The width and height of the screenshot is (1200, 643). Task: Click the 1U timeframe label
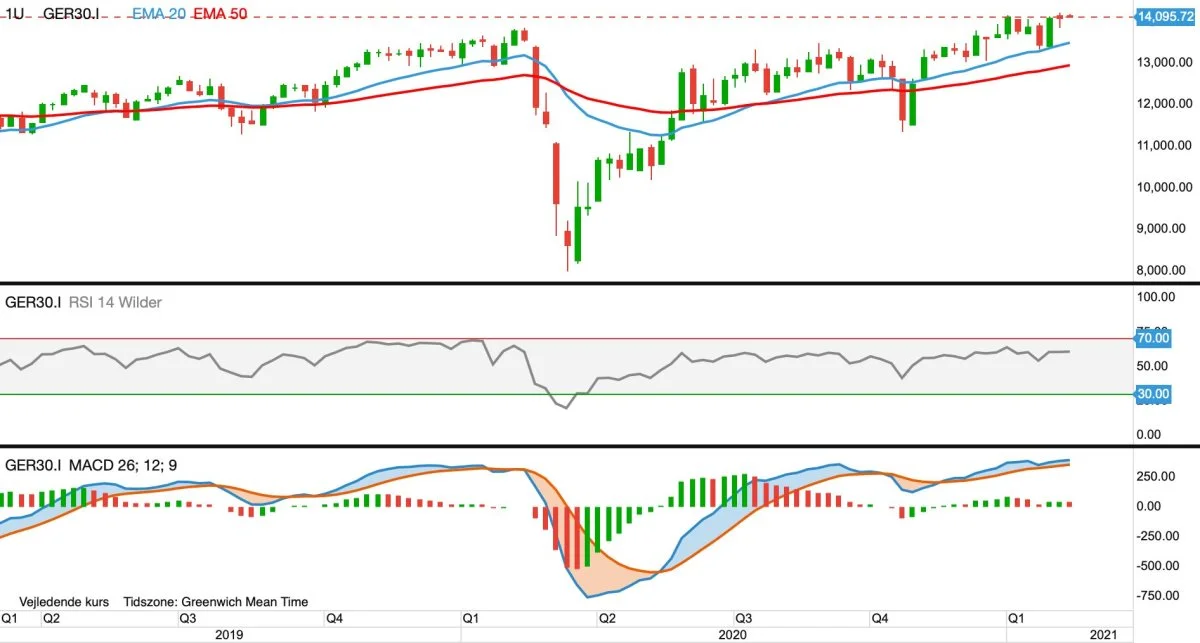(x=16, y=15)
